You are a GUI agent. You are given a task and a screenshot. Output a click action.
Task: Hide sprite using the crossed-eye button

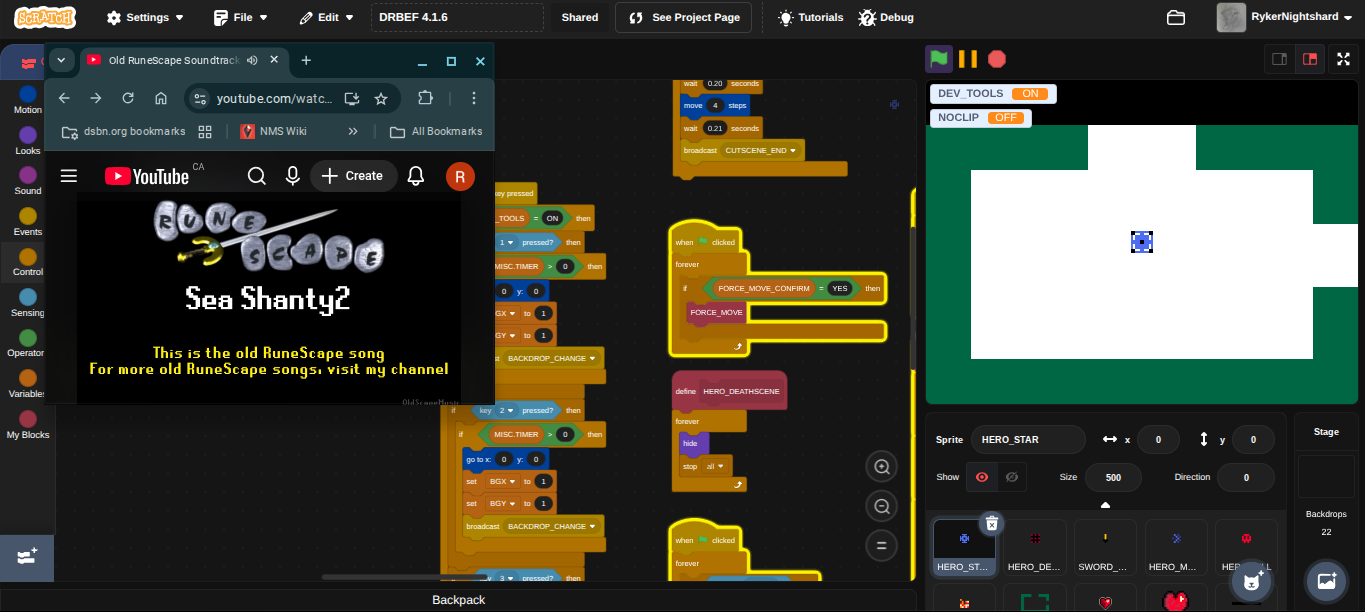(x=1011, y=477)
